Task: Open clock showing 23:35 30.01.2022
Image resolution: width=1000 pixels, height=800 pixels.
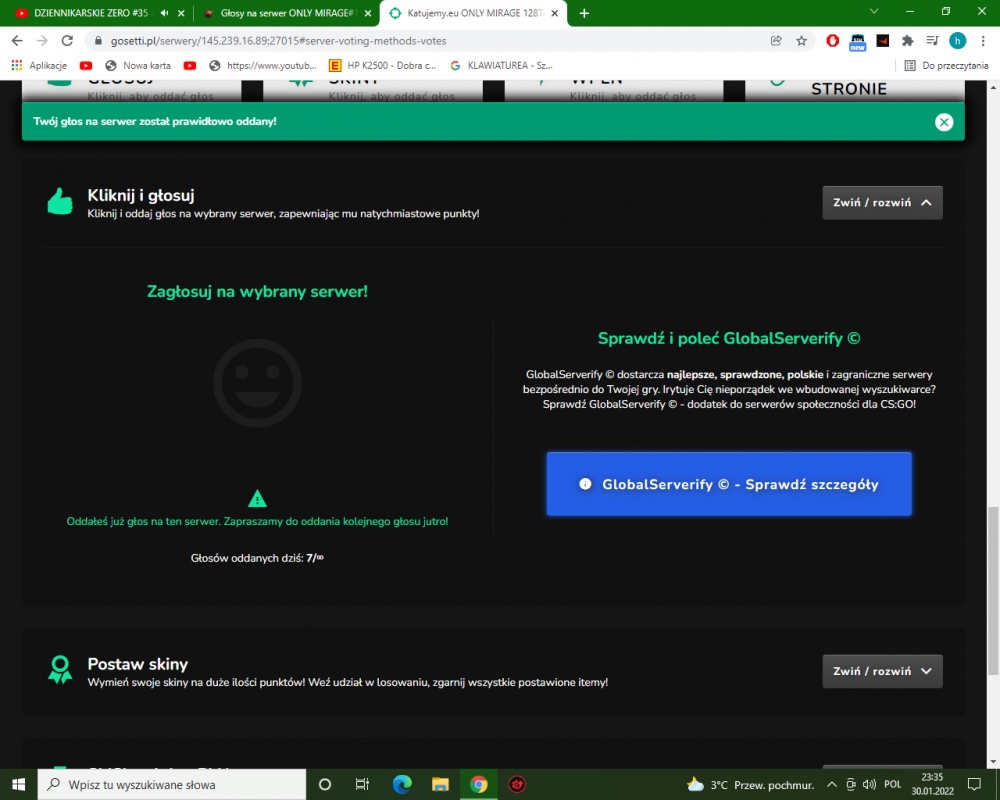Action: pyautogui.click(x=932, y=784)
